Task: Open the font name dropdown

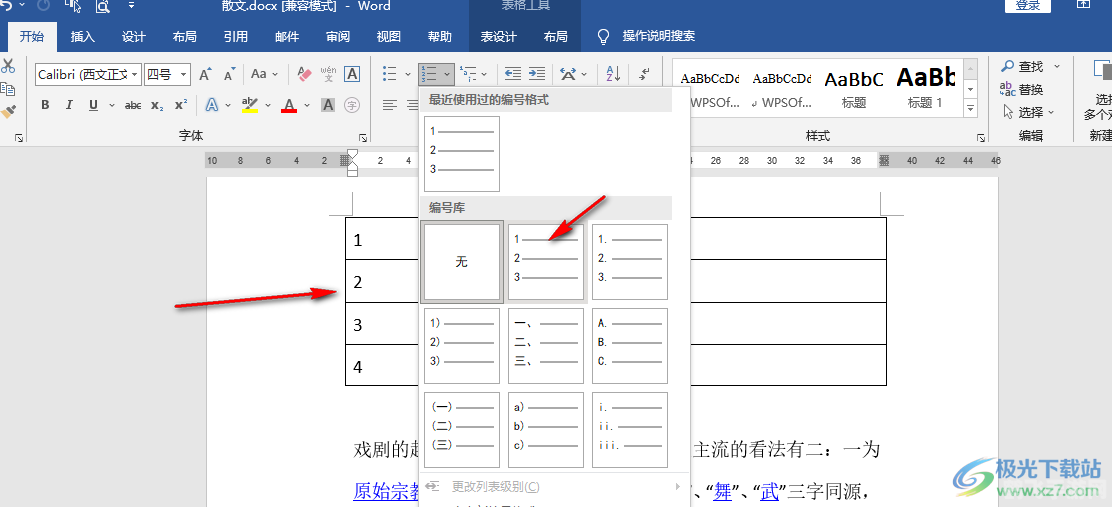Action: (134, 74)
